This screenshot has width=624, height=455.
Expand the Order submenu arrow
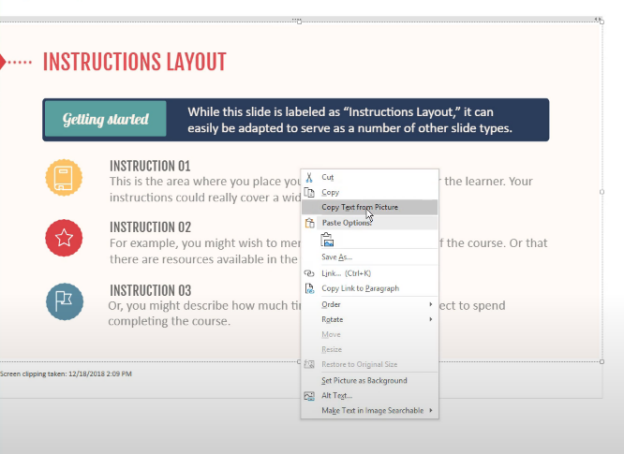pyautogui.click(x=431, y=304)
